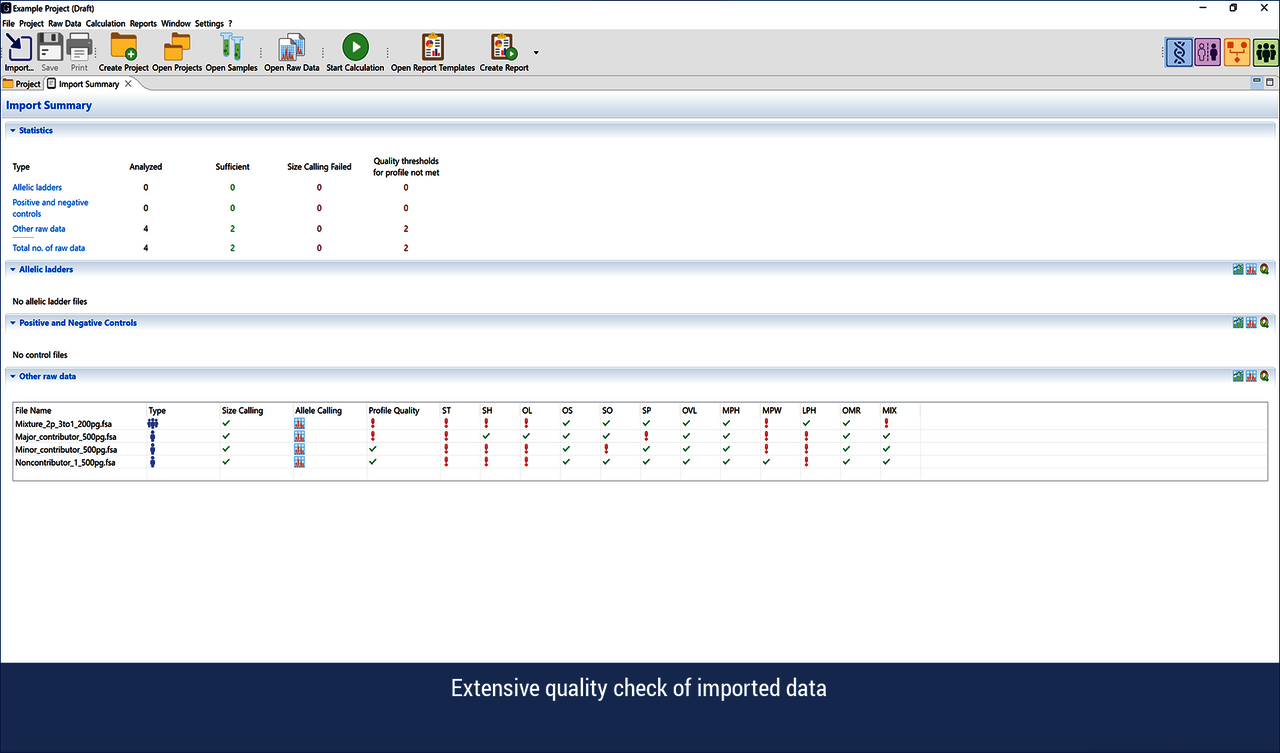Select file Noncontributor_1_500pg.fsa

click(x=65, y=463)
